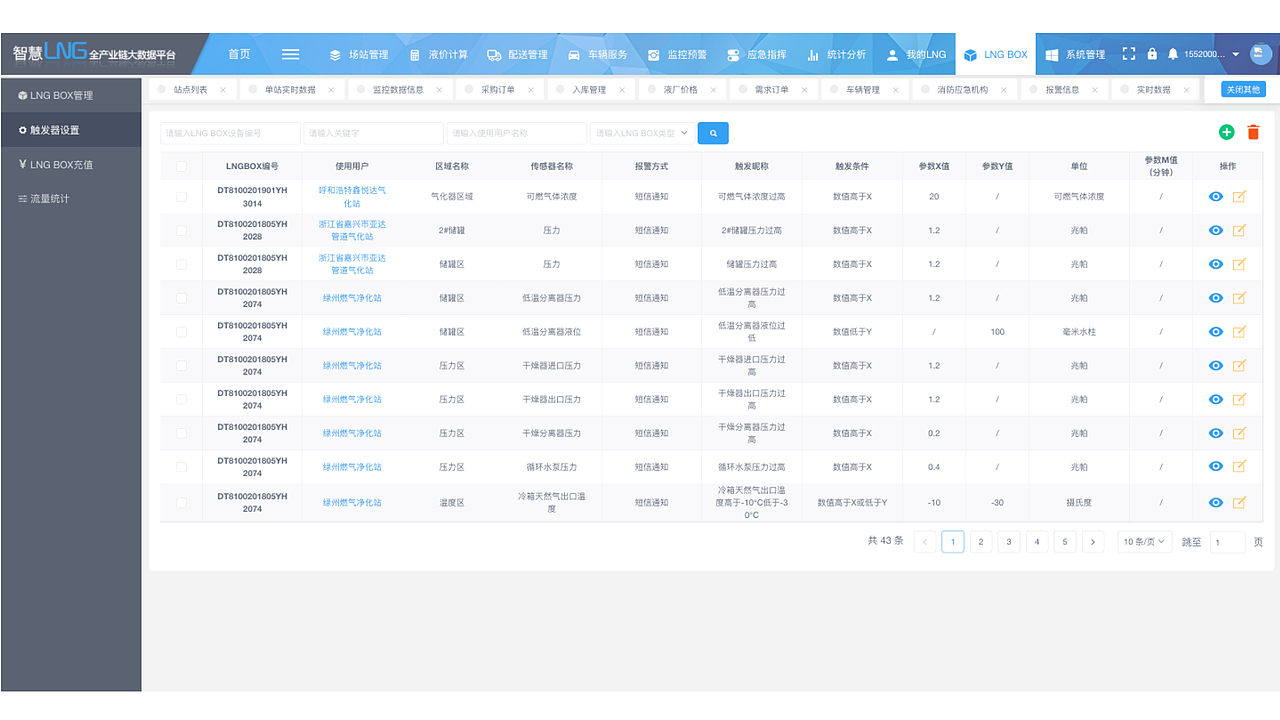Edit the 冷箱天然气出口温度 trigger row
1280x720 pixels.
click(x=1239, y=502)
